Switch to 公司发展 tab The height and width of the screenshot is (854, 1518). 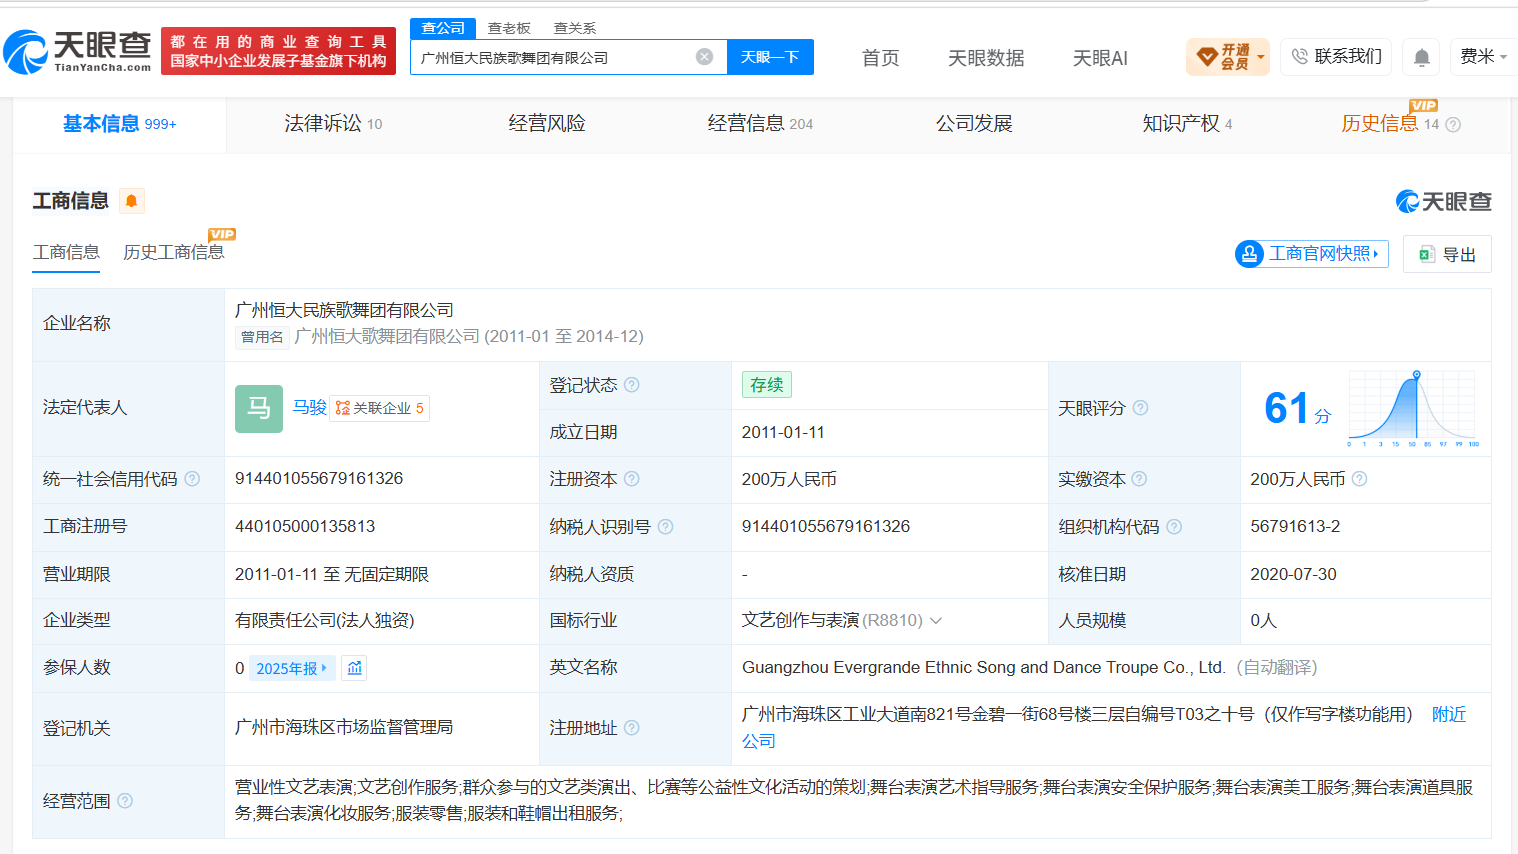pos(974,124)
